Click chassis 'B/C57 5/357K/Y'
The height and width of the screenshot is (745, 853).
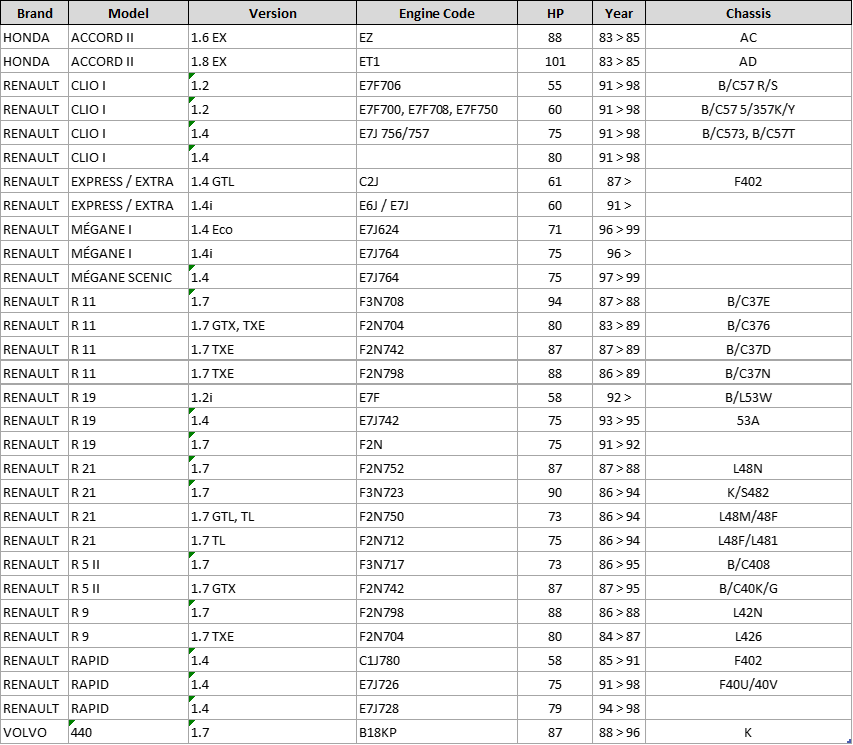(x=749, y=109)
